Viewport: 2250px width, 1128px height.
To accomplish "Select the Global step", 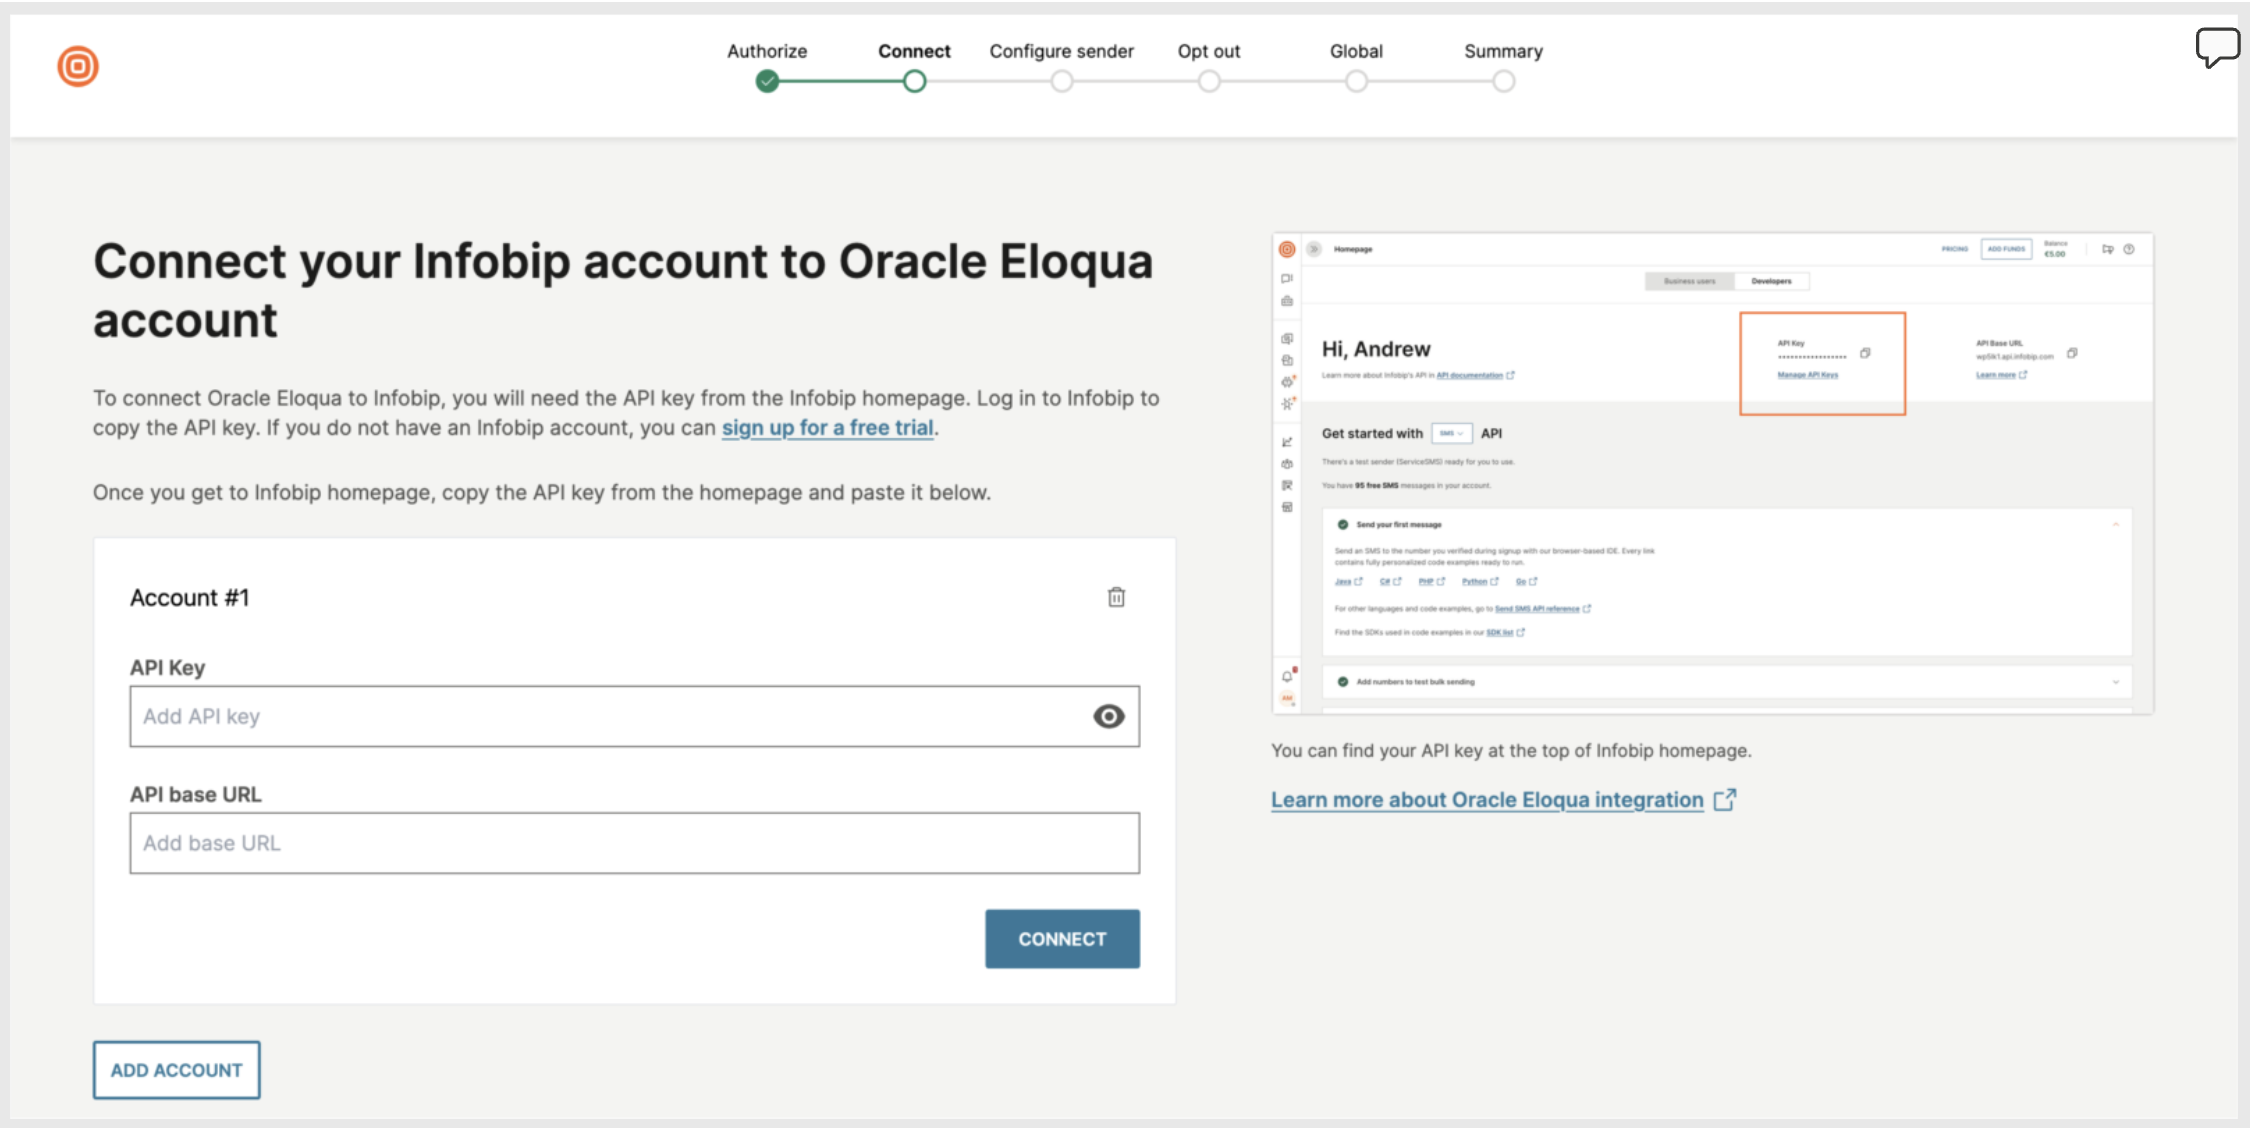I will tap(1356, 51).
